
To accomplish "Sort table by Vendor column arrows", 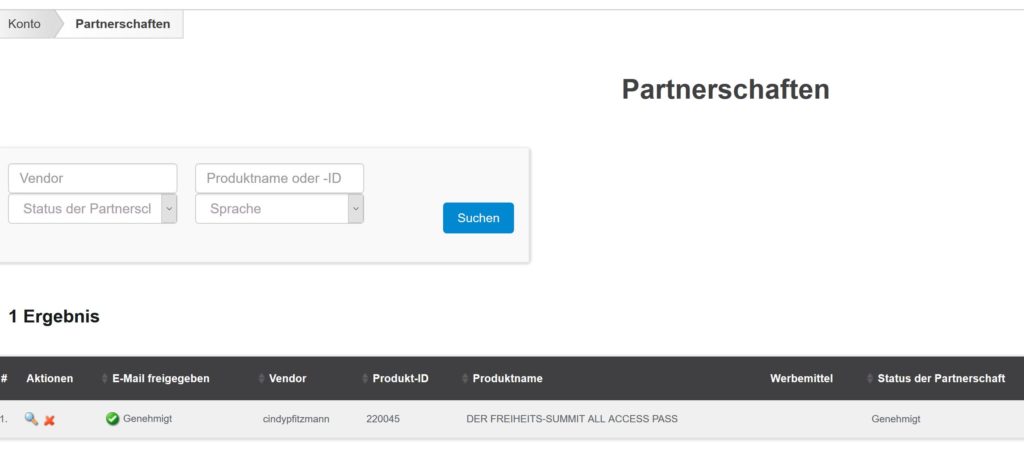I will (262, 378).
